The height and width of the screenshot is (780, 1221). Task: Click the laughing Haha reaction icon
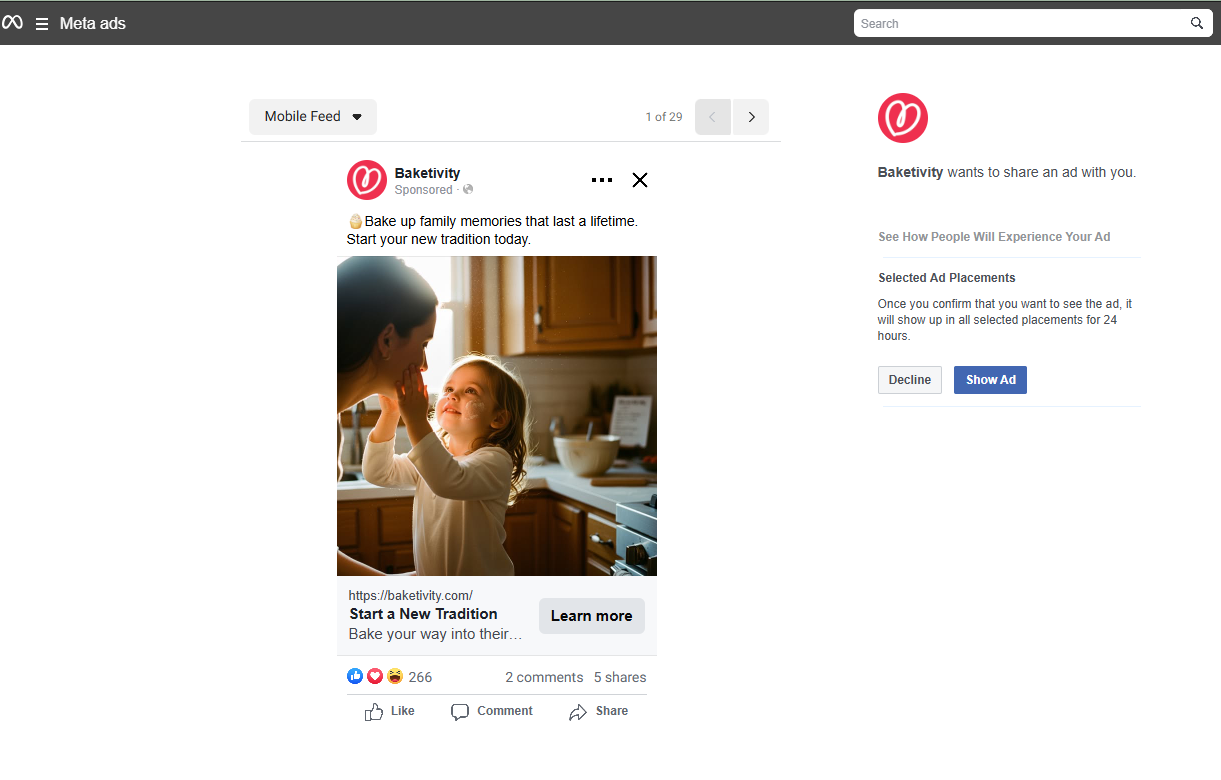pos(395,676)
